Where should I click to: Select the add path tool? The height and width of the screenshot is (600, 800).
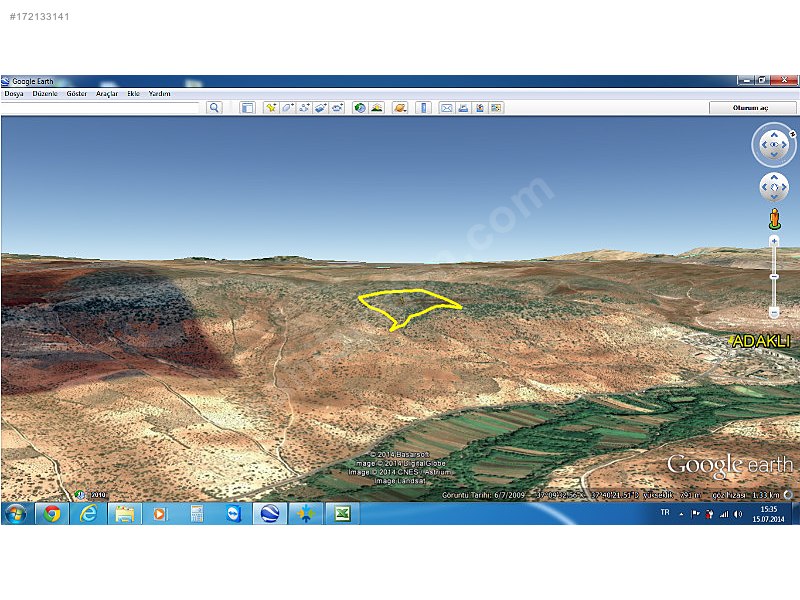click(304, 108)
